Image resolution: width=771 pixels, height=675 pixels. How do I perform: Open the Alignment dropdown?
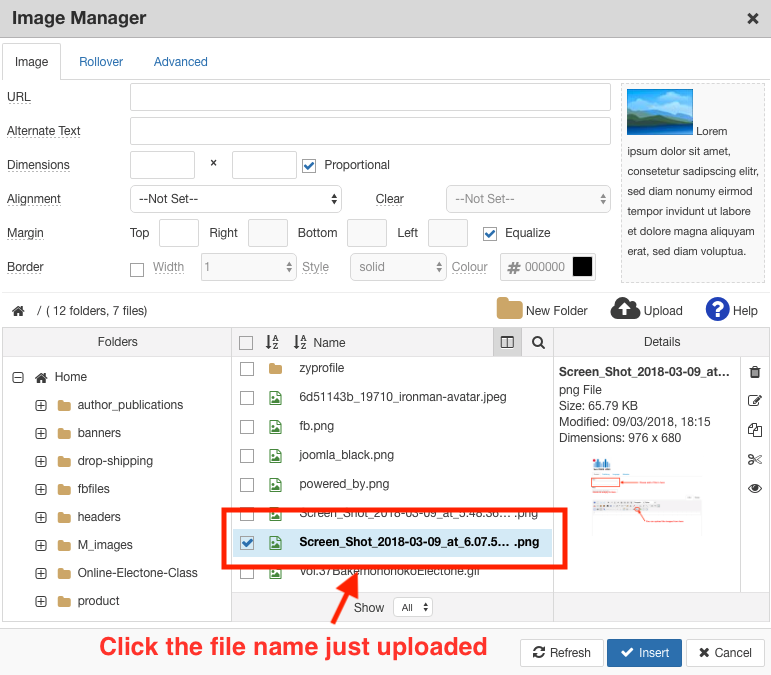236,199
